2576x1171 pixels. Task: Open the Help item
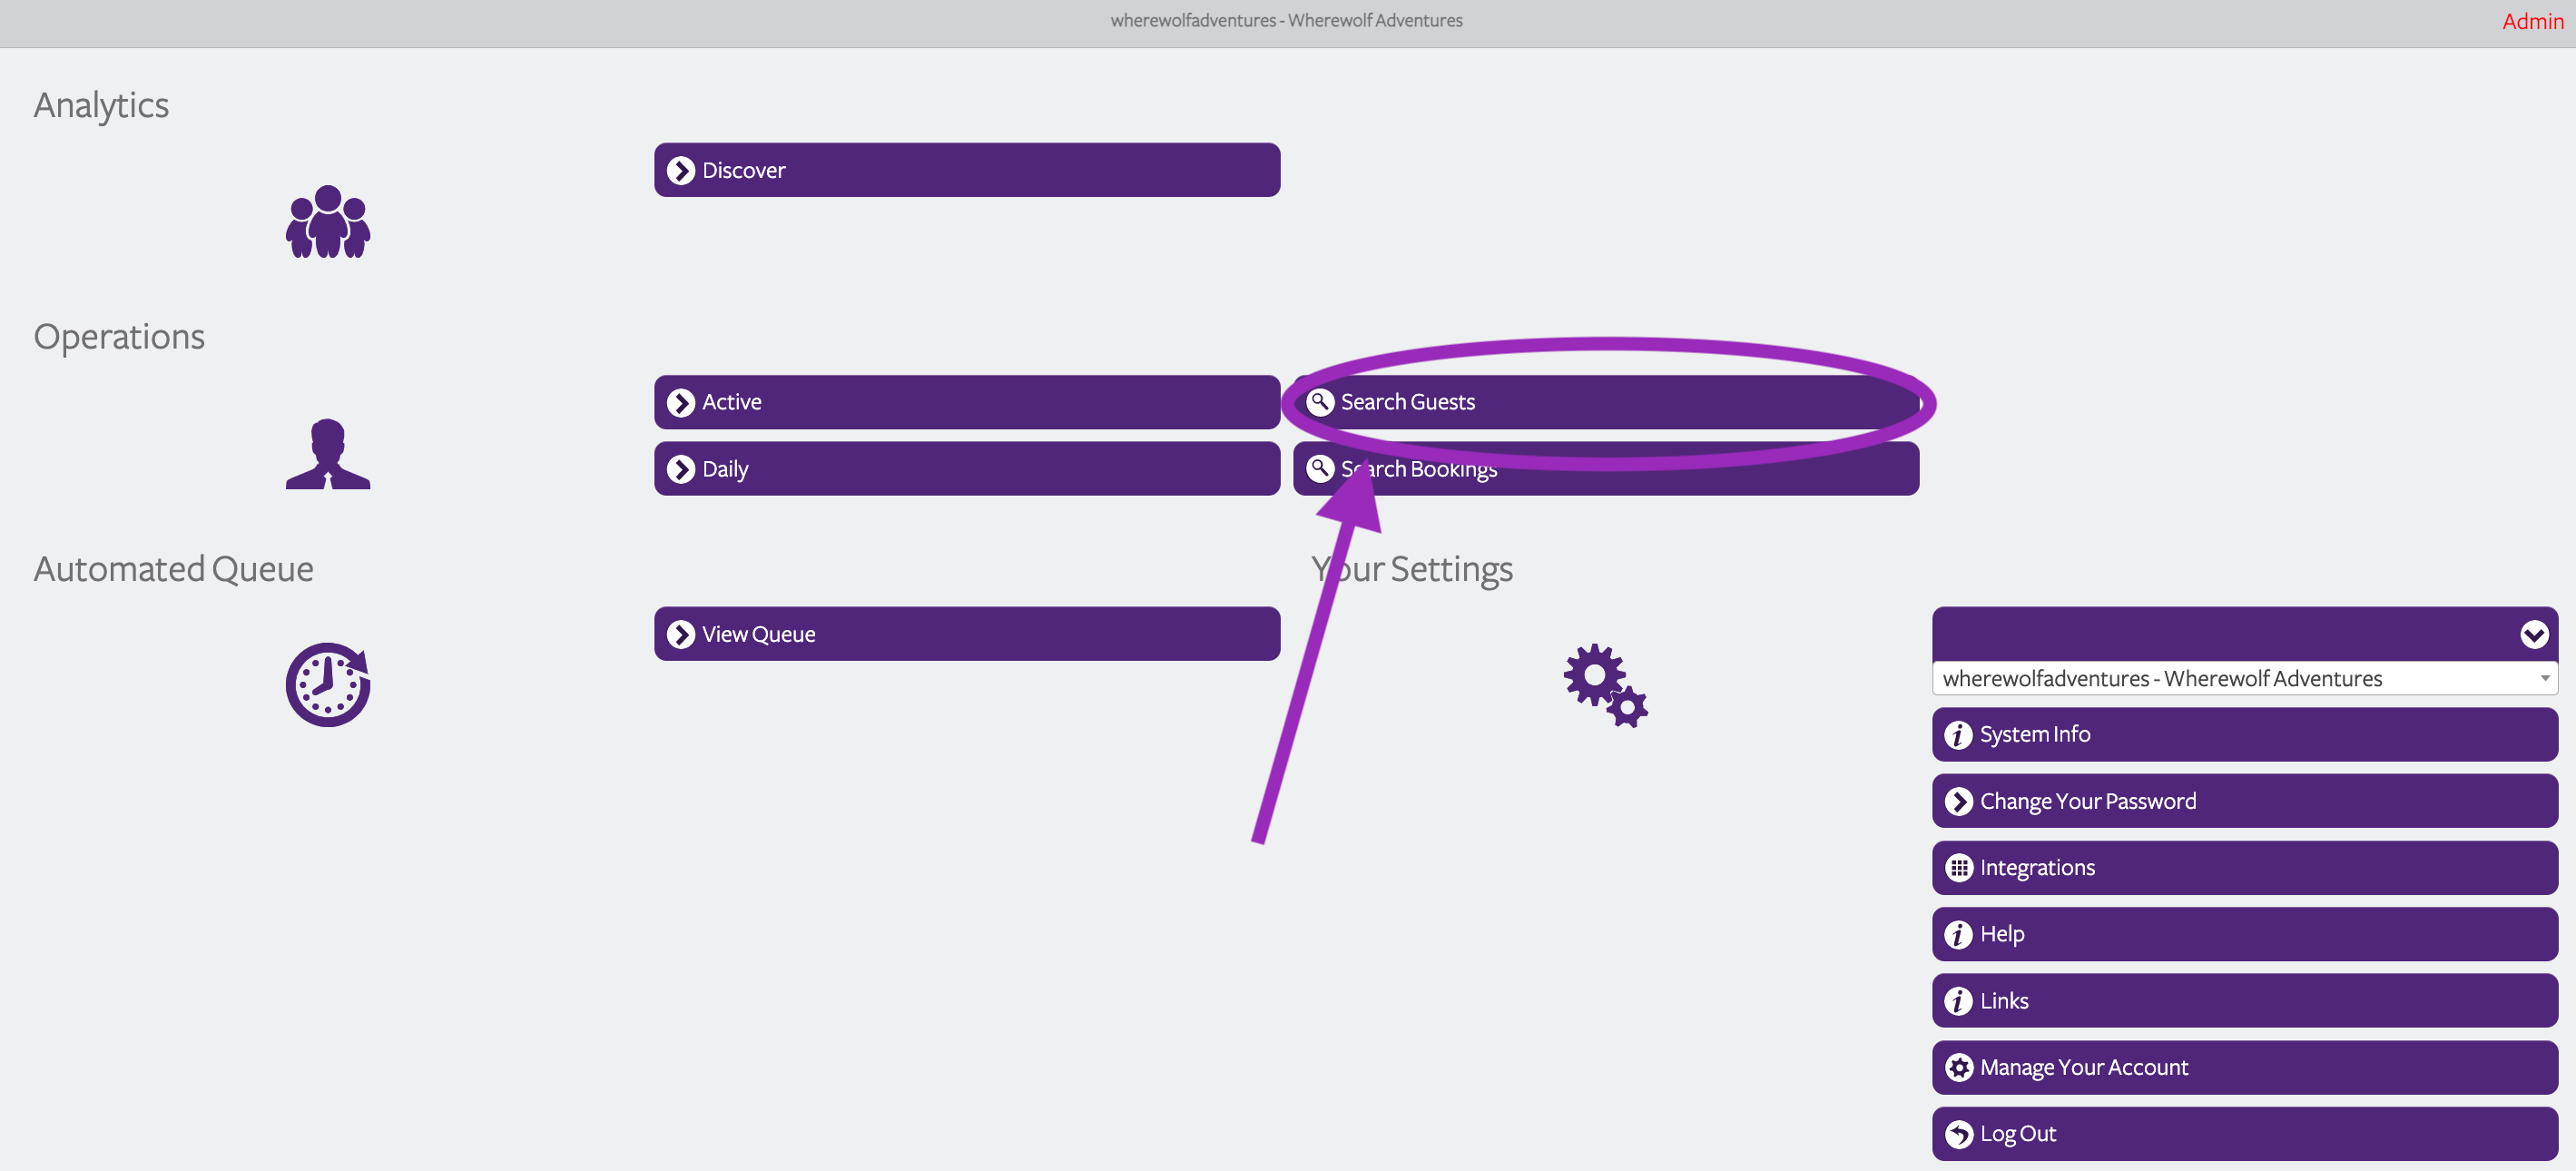click(x=2245, y=934)
